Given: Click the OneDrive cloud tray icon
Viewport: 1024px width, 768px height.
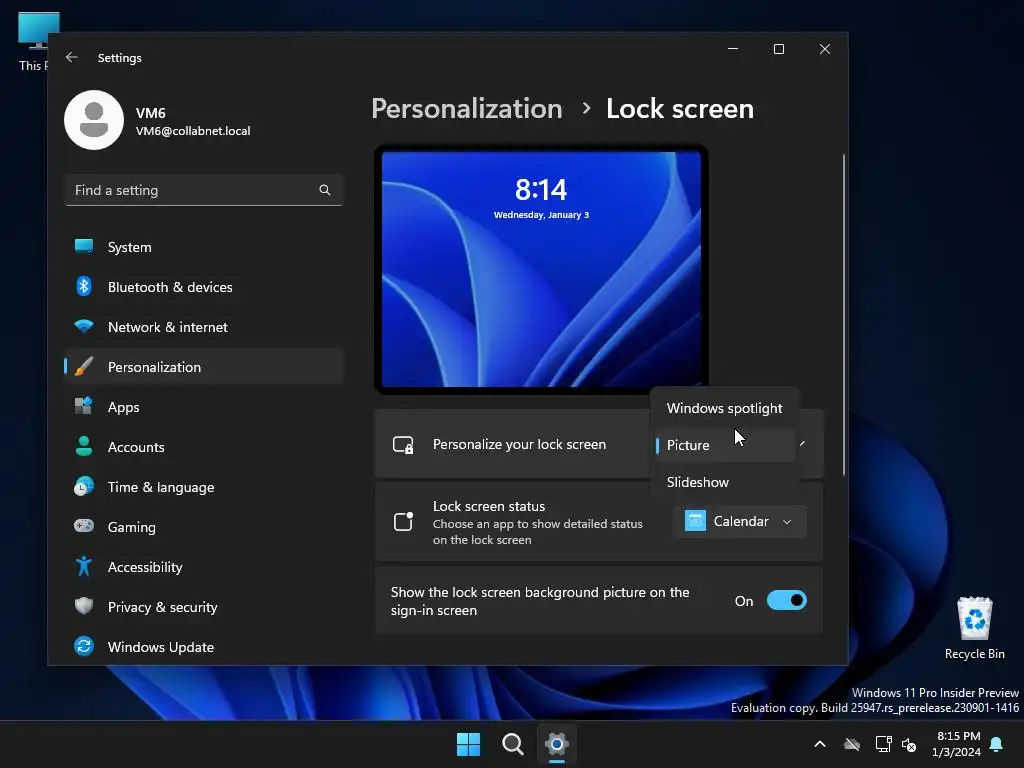Looking at the screenshot, I should 852,744.
